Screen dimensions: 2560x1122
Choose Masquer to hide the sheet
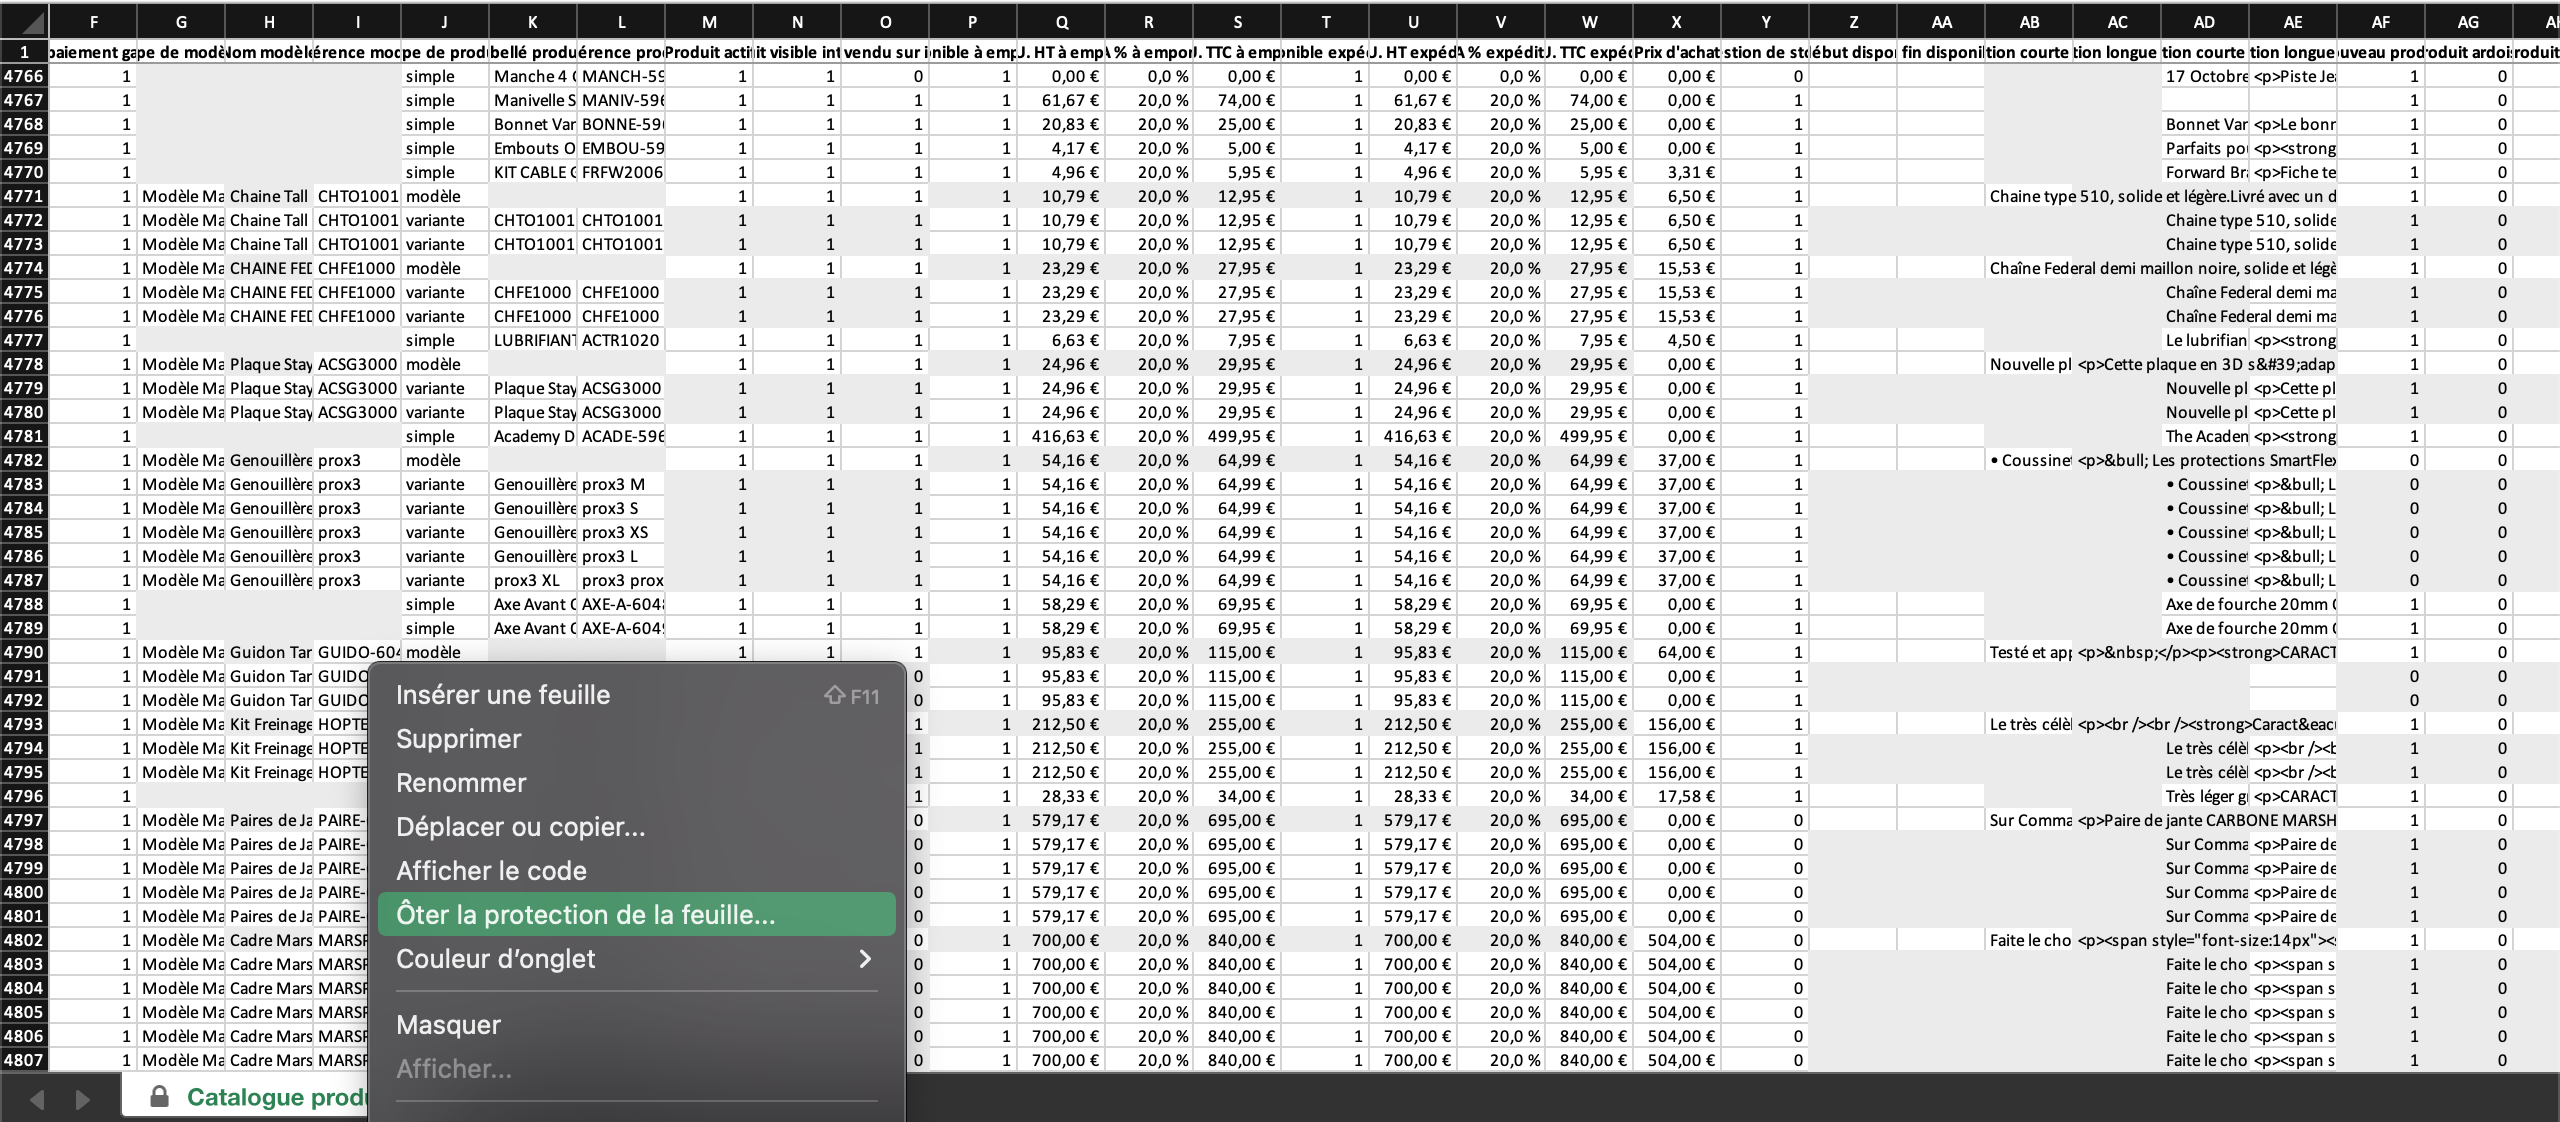pyautogui.click(x=448, y=1025)
